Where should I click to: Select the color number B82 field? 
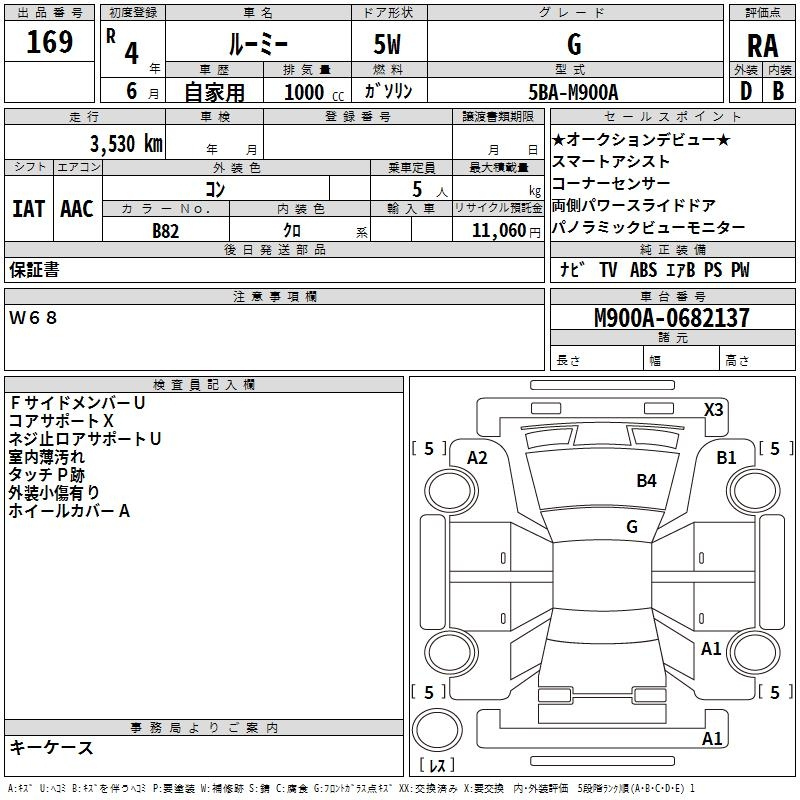point(166,230)
